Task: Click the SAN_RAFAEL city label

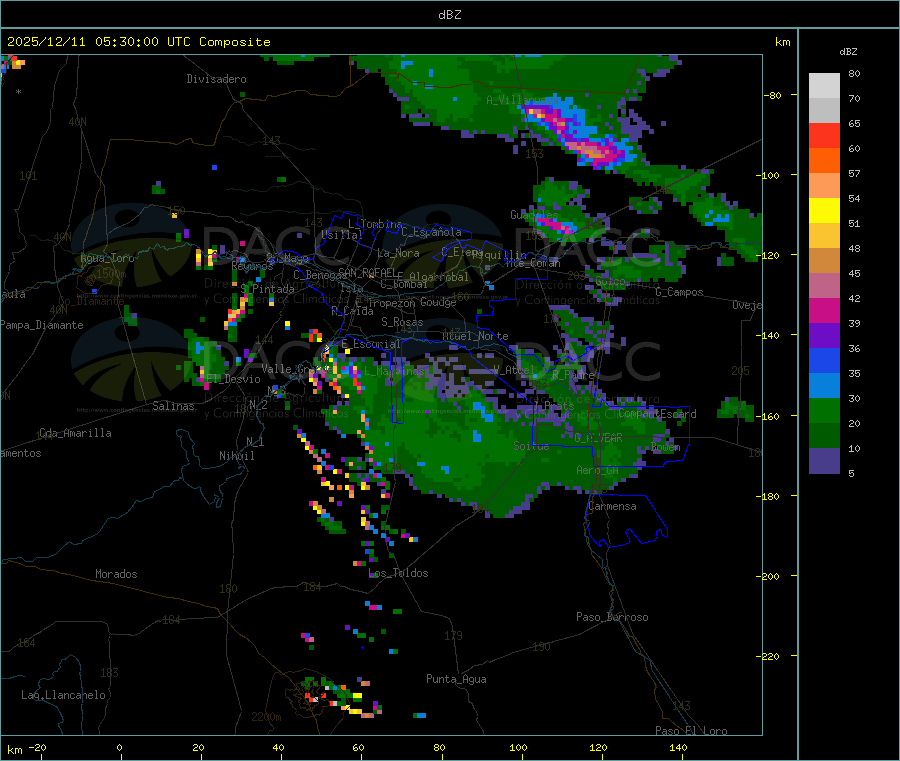Action: pyautogui.click(x=367, y=272)
